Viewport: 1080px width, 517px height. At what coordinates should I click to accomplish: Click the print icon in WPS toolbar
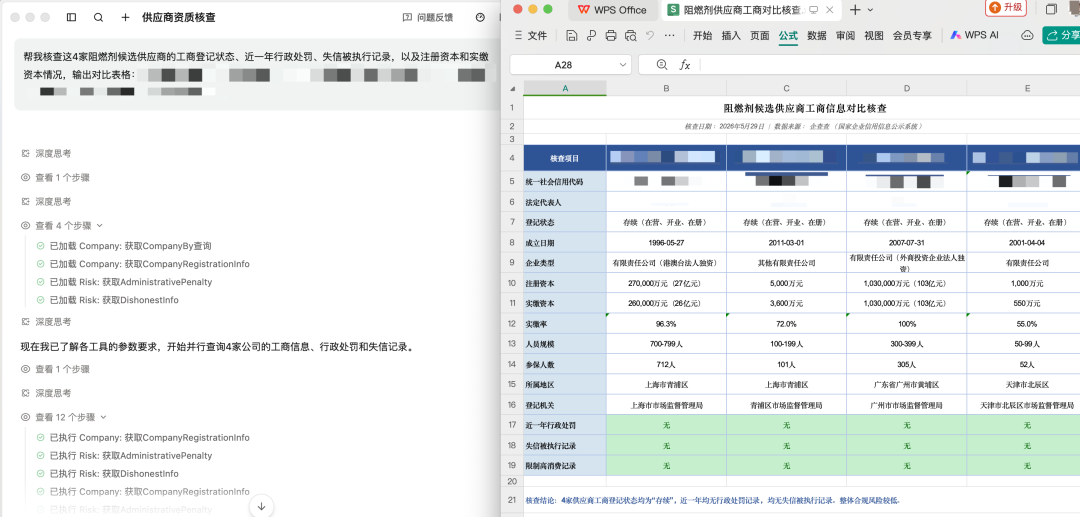[x=610, y=35]
